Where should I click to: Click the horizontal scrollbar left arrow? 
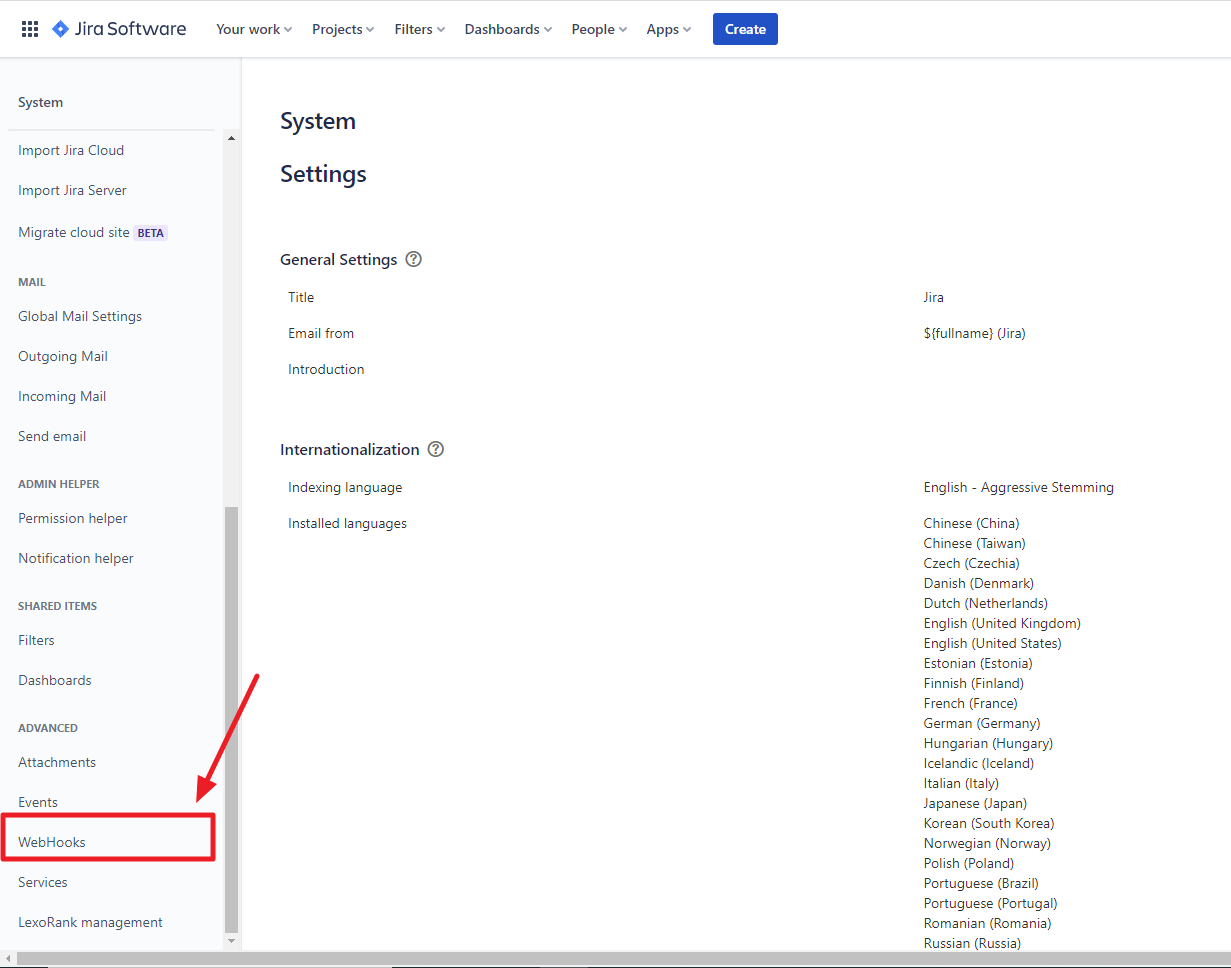pos(8,960)
